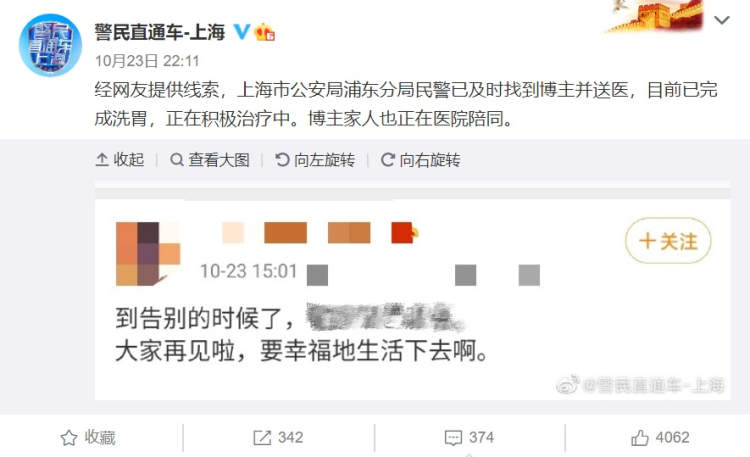Click the upward arrow icon beside 收起
The image size is (750, 457).
(102, 160)
